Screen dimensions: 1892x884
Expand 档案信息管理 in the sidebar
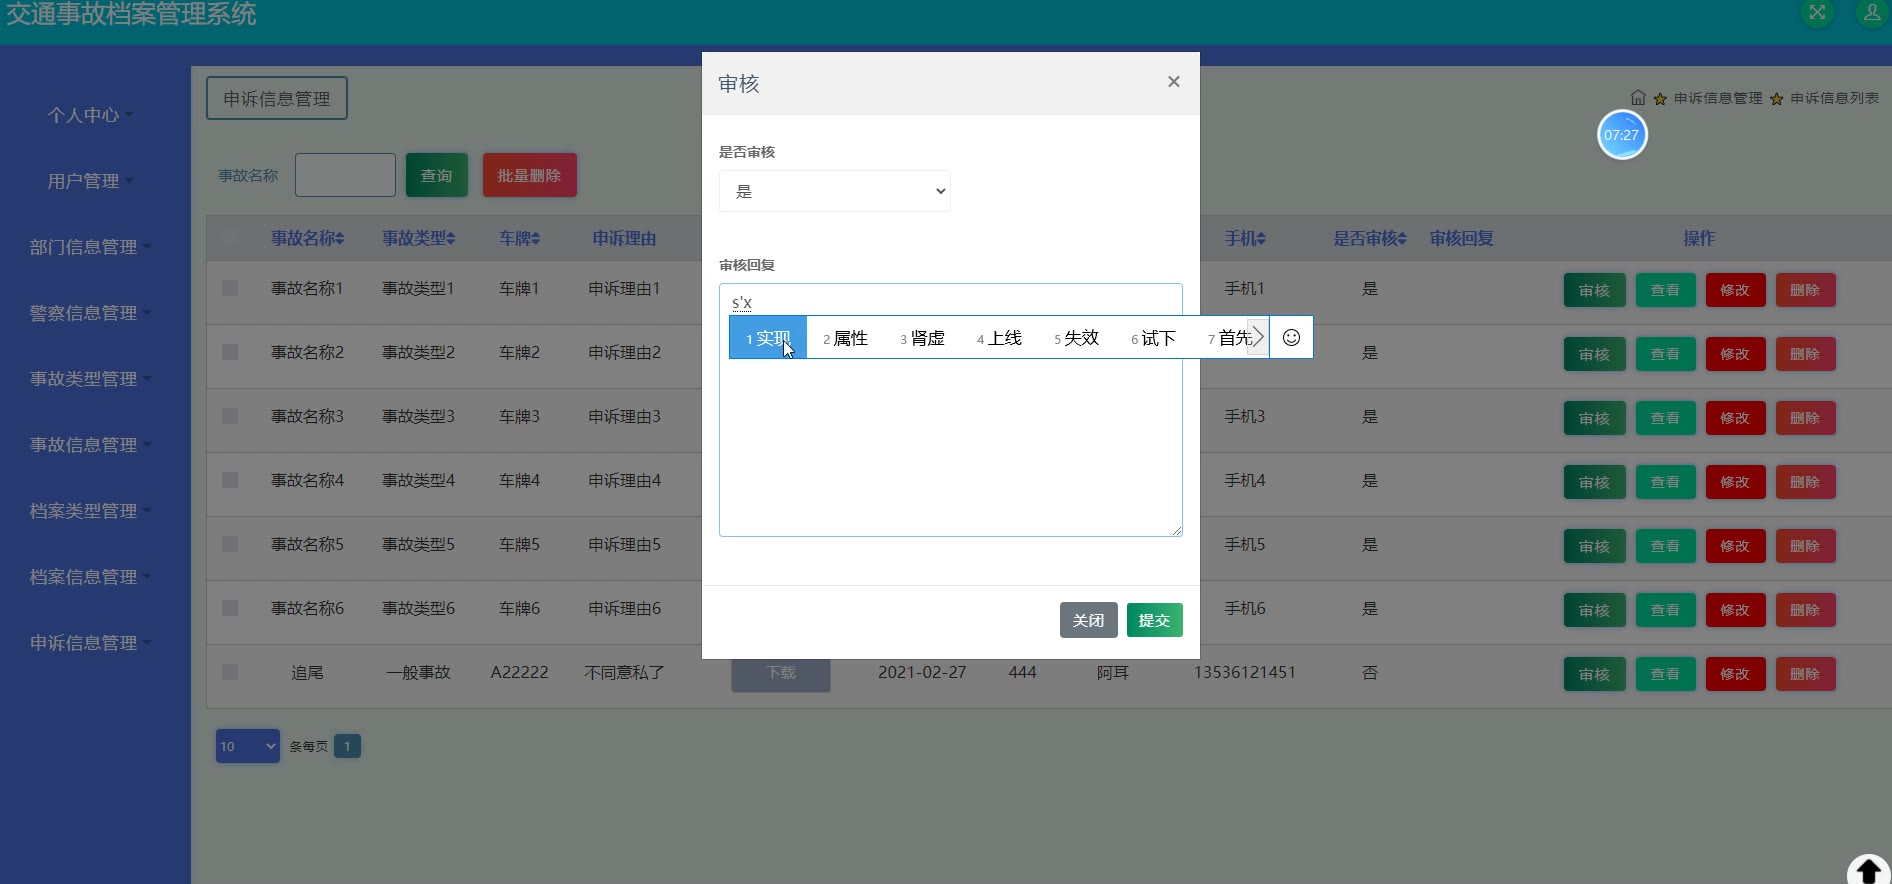[x=90, y=577]
